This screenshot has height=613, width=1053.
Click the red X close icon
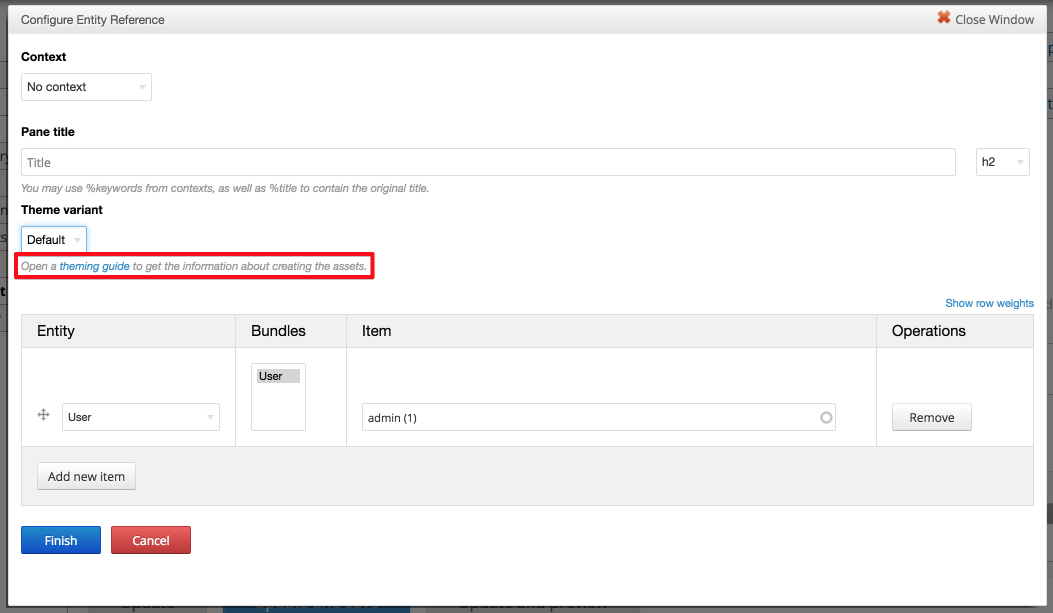[944, 18]
